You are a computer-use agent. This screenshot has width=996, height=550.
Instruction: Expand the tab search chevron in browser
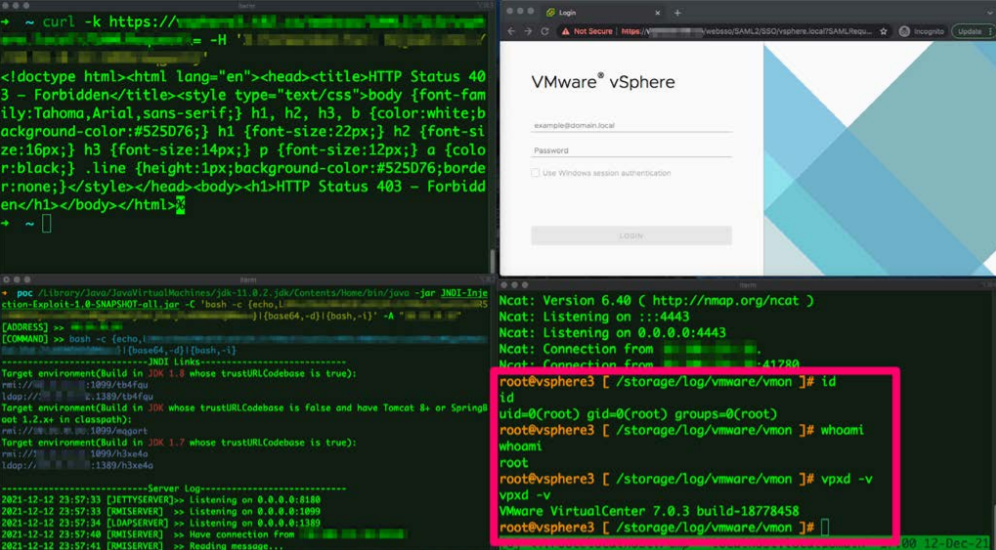990,13
